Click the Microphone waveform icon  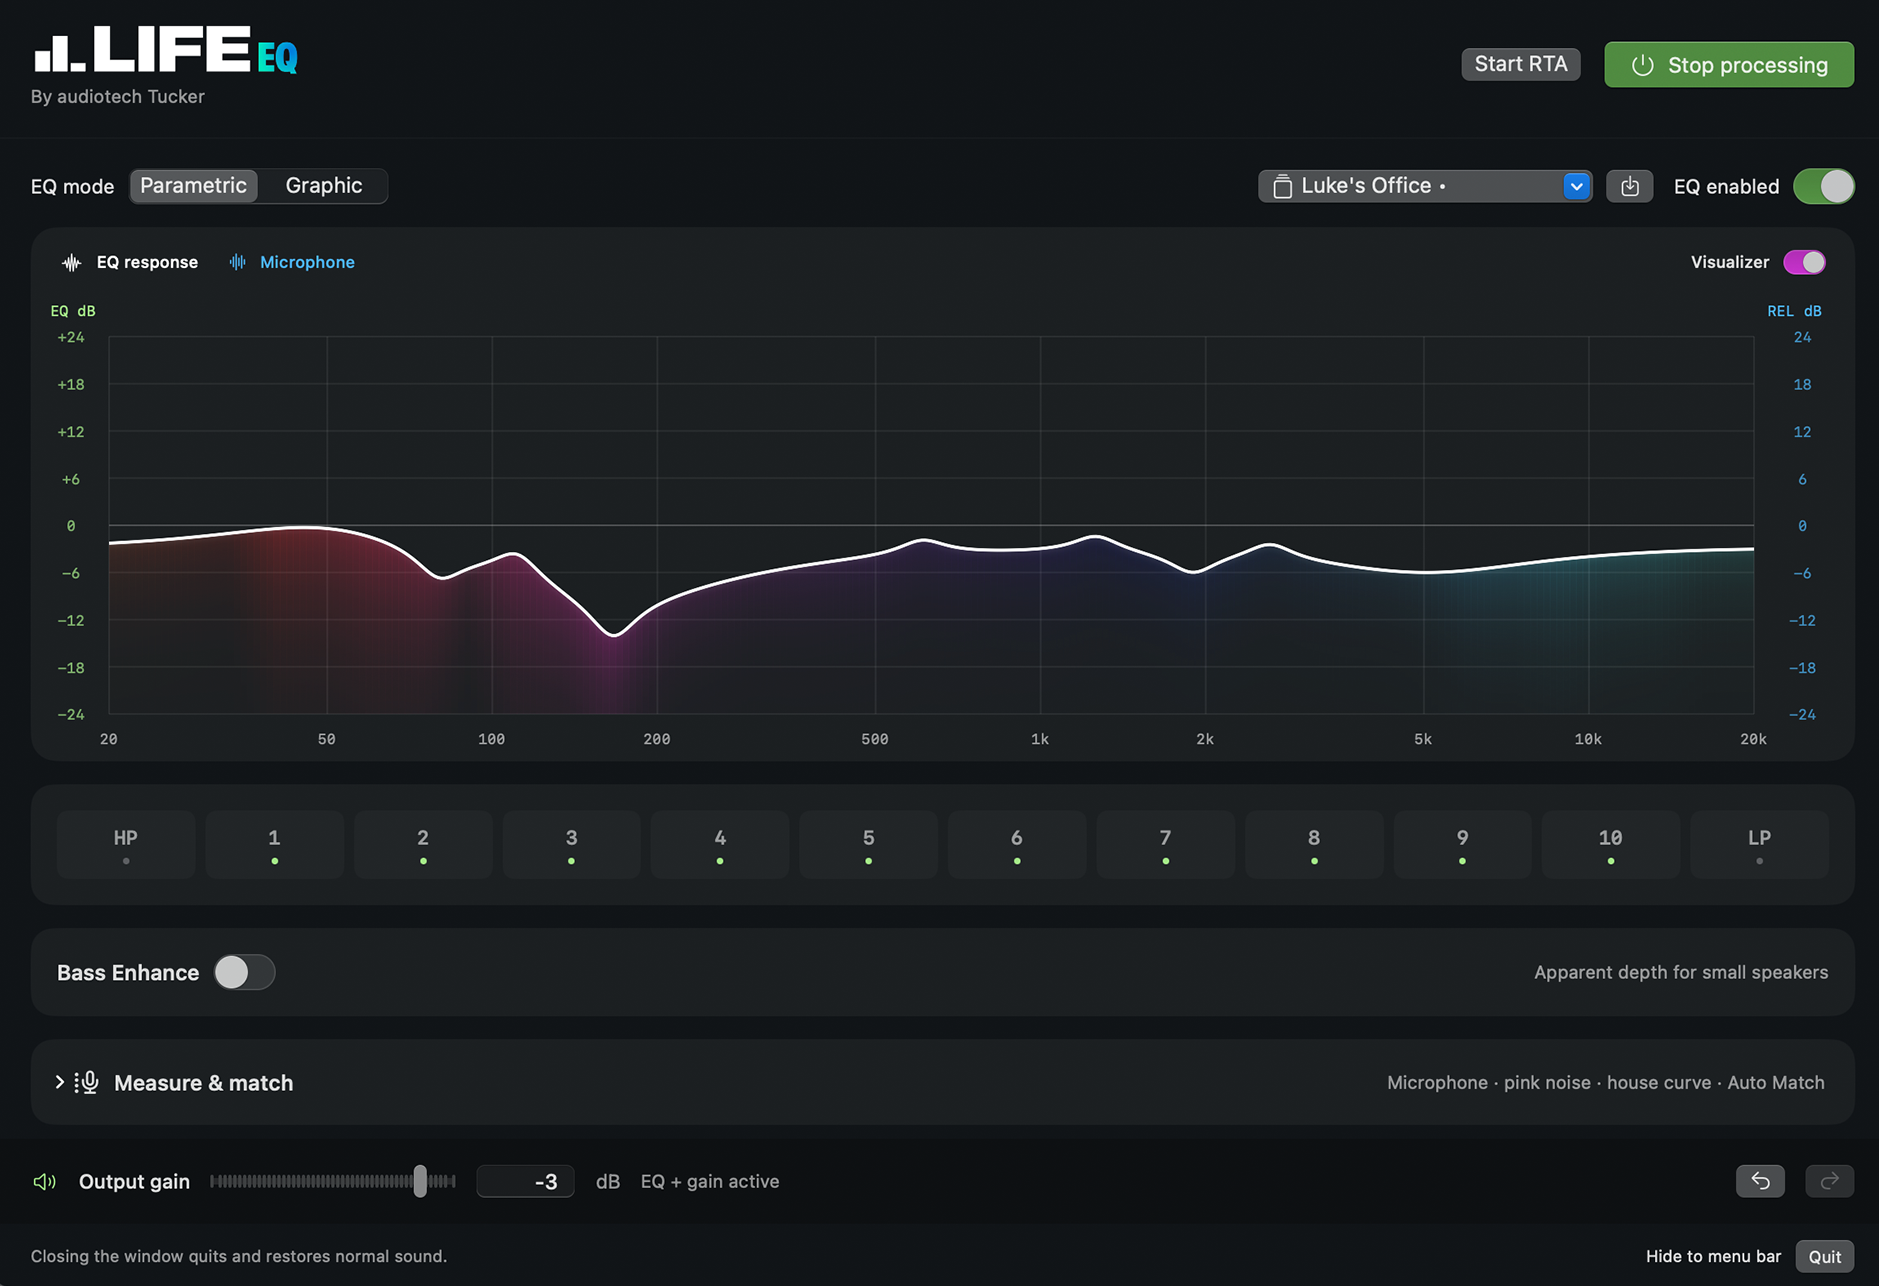tap(237, 262)
